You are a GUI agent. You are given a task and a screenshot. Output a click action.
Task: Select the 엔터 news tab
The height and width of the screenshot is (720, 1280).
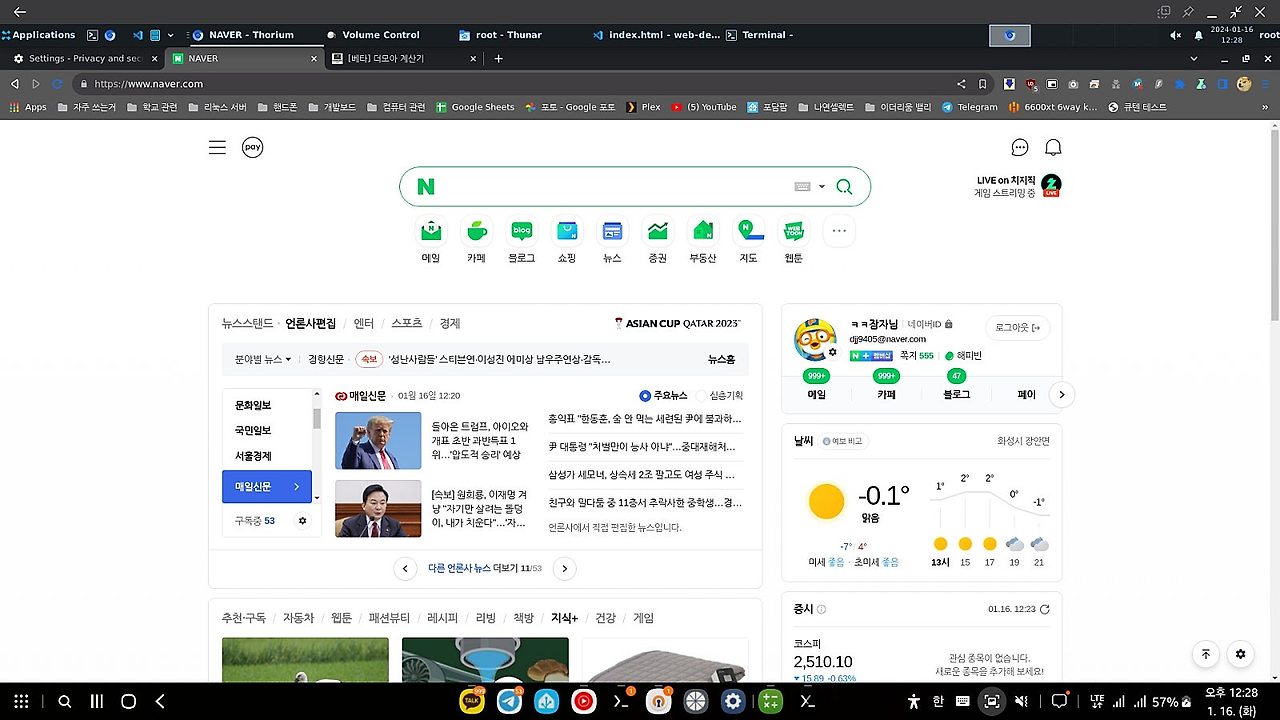(364, 324)
